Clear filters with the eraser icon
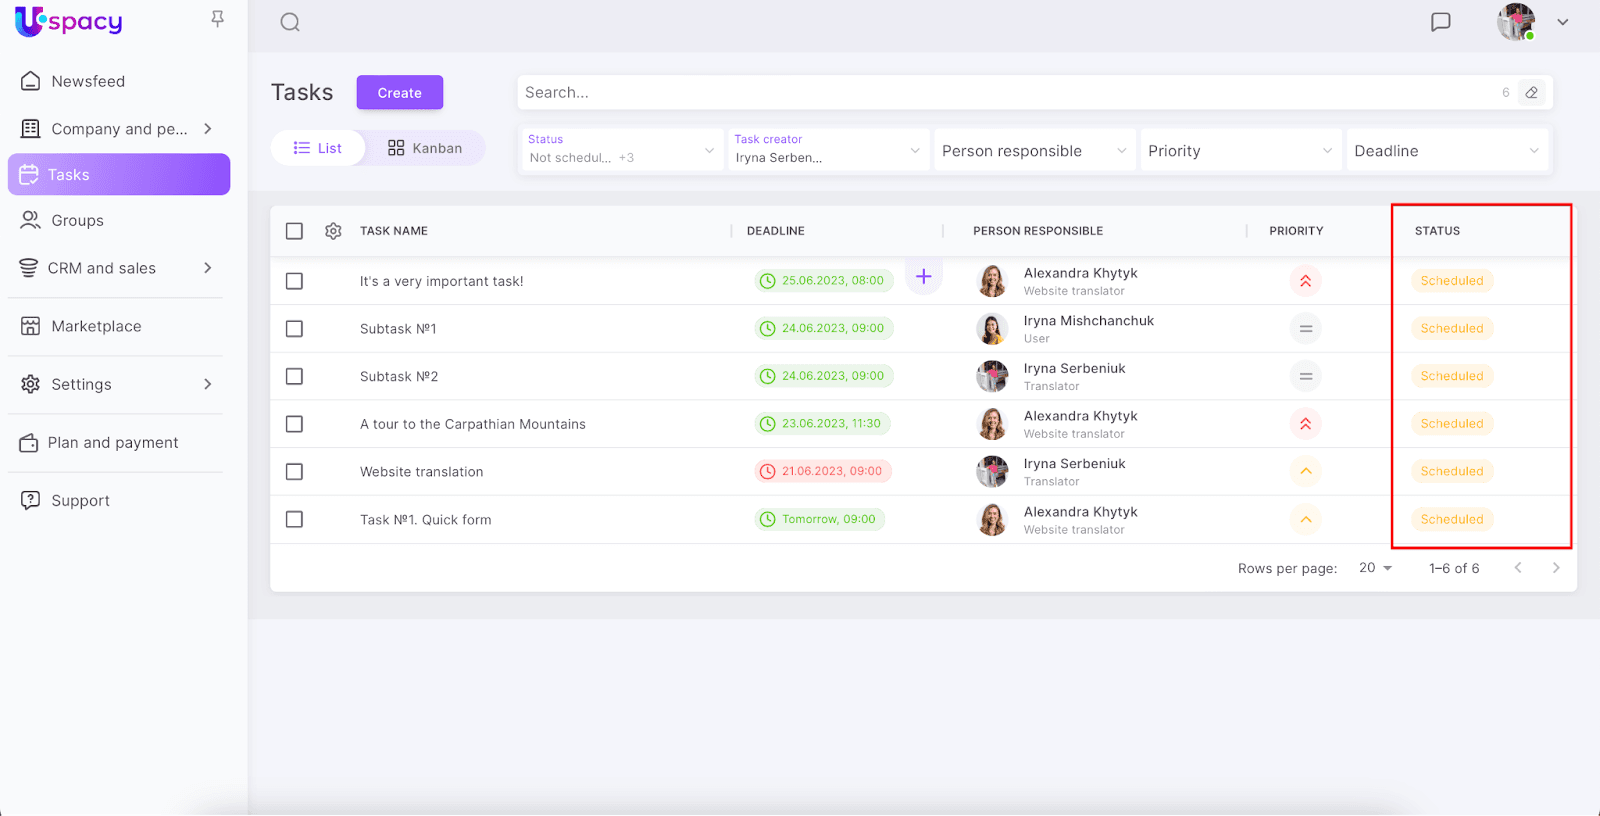1600x816 pixels. point(1531,93)
